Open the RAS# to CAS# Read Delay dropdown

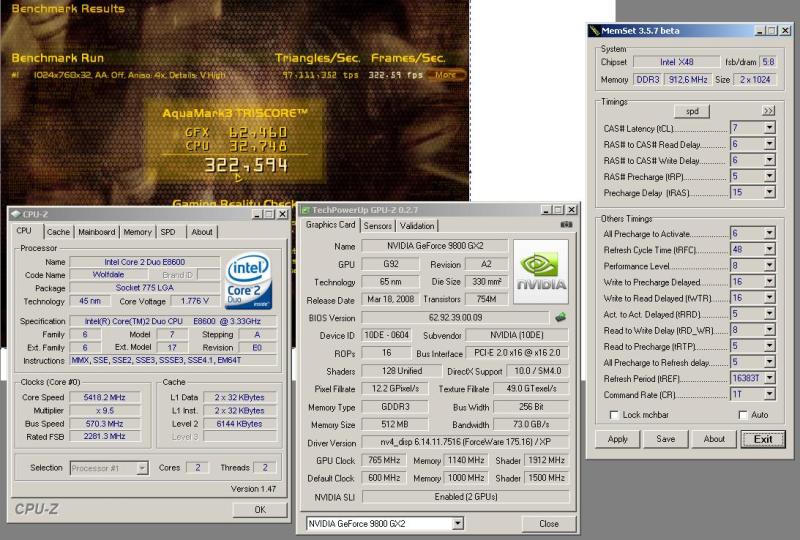769,144
